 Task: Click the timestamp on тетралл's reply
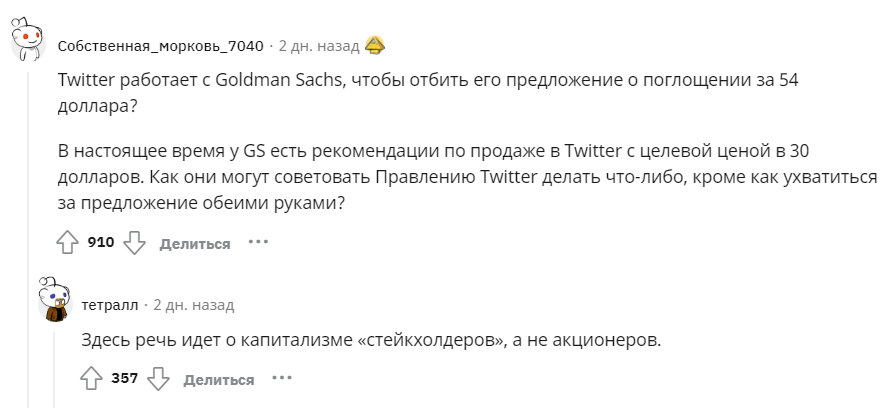click(193, 304)
